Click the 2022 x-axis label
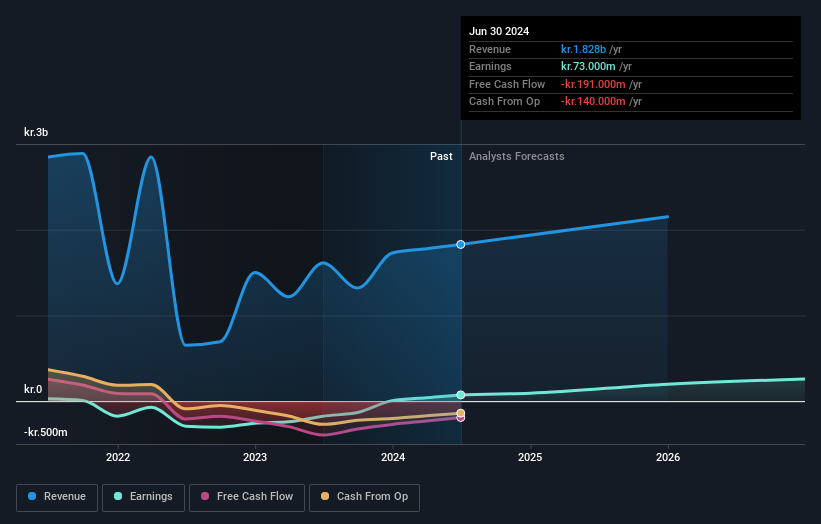 coord(118,458)
